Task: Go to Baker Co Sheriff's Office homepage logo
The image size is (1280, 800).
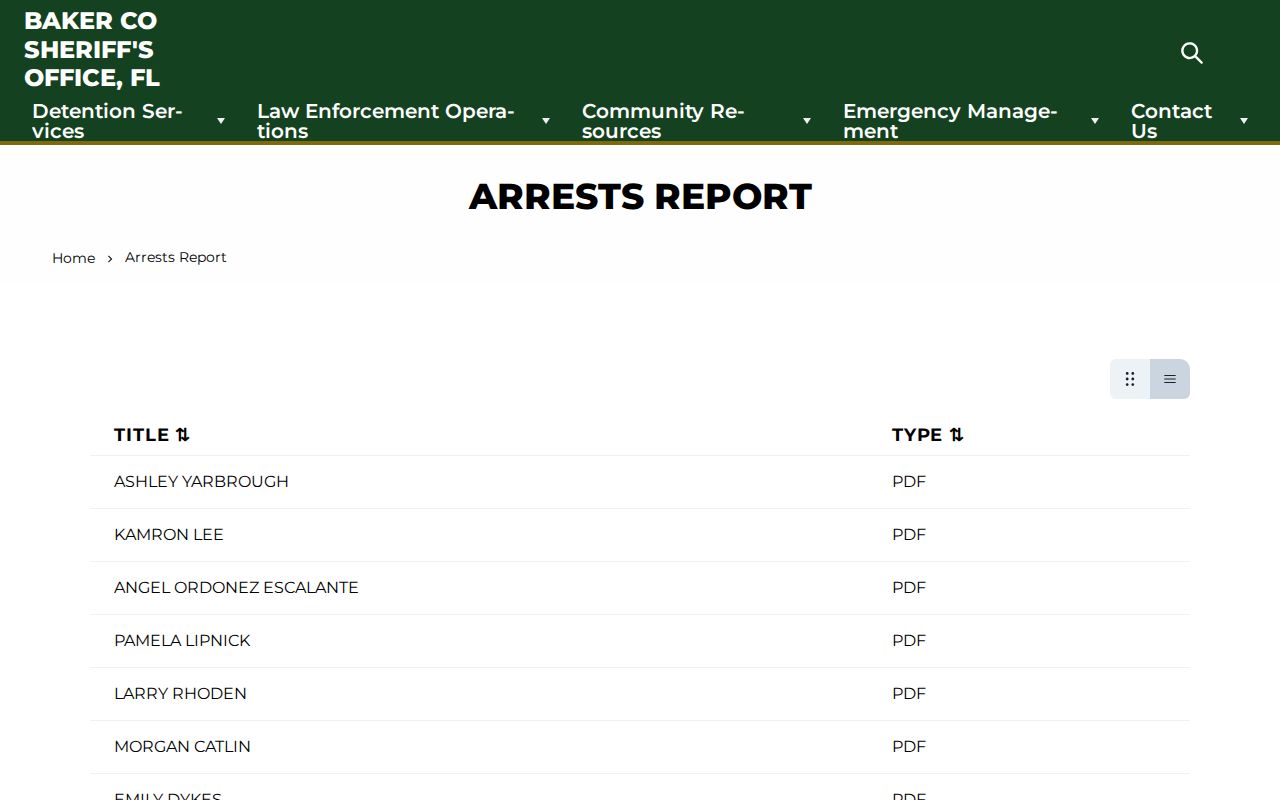Action: [92, 49]
